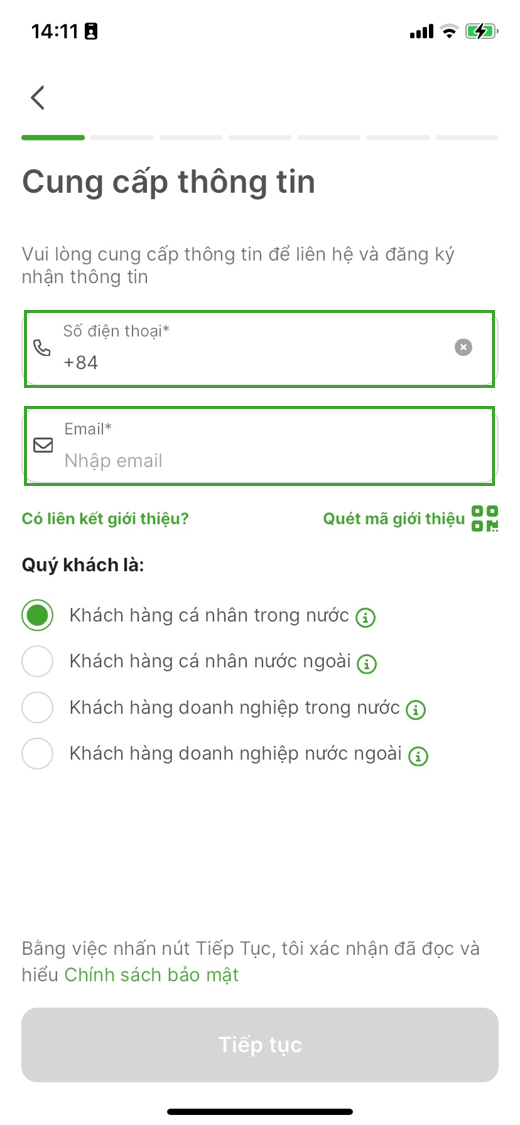This screenshot has width=520, height=1125.
Task: Select Khách hàng cá nhân trong nước radio
Action: (37, 616)
